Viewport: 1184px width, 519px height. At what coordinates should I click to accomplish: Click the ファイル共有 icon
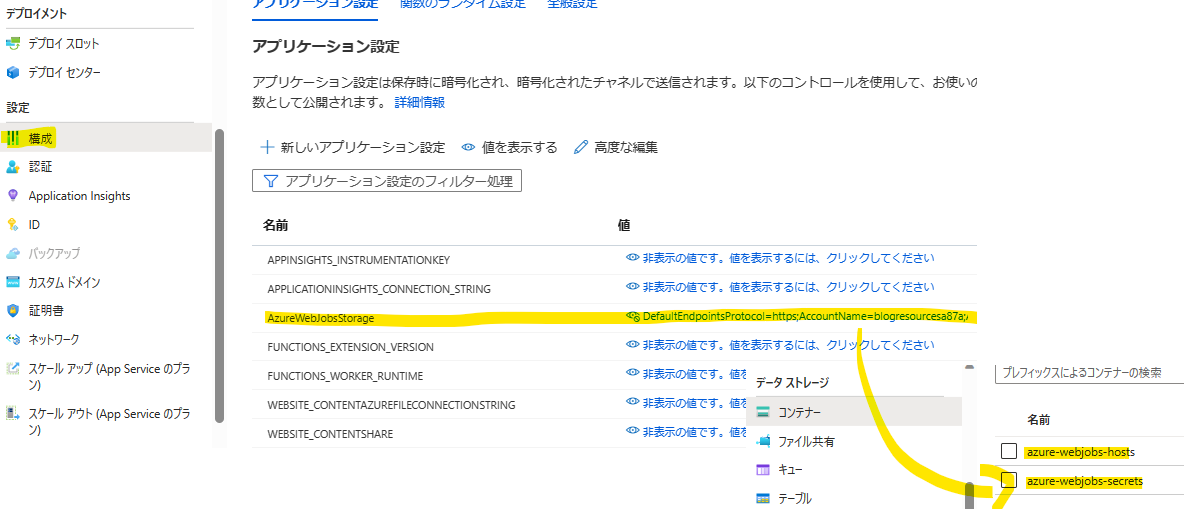pyautogui.click(x=763, y=441)
